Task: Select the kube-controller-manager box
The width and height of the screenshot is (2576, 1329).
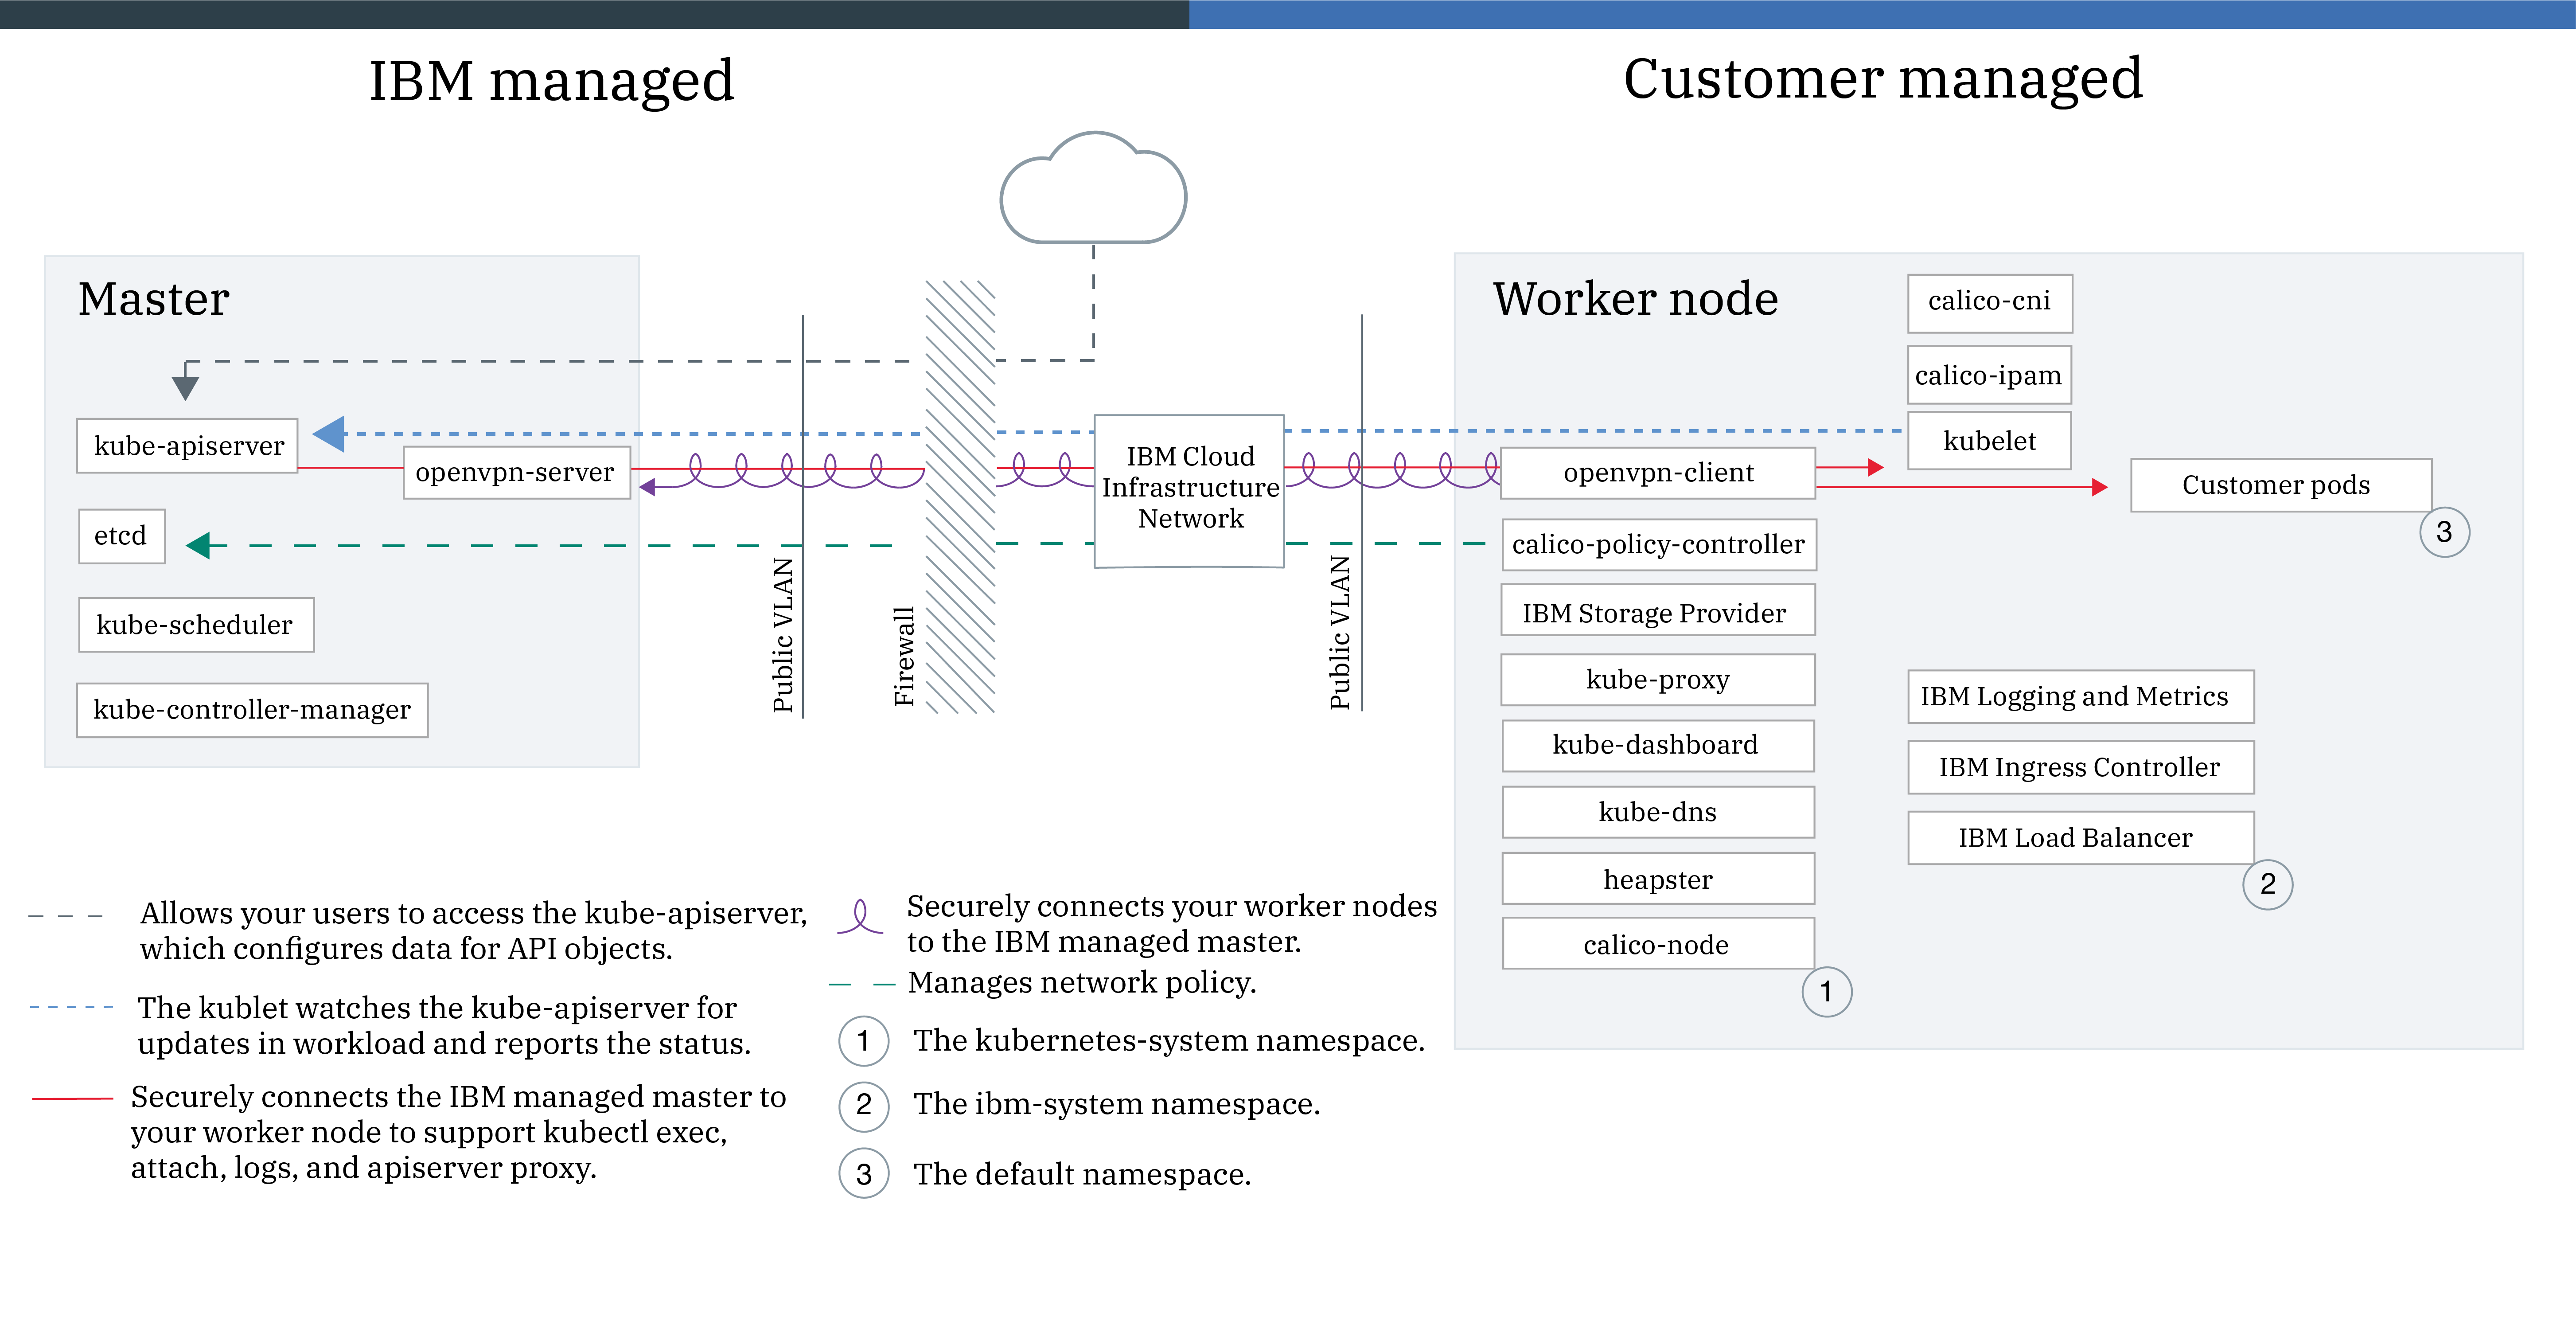Action: [252, 710]
